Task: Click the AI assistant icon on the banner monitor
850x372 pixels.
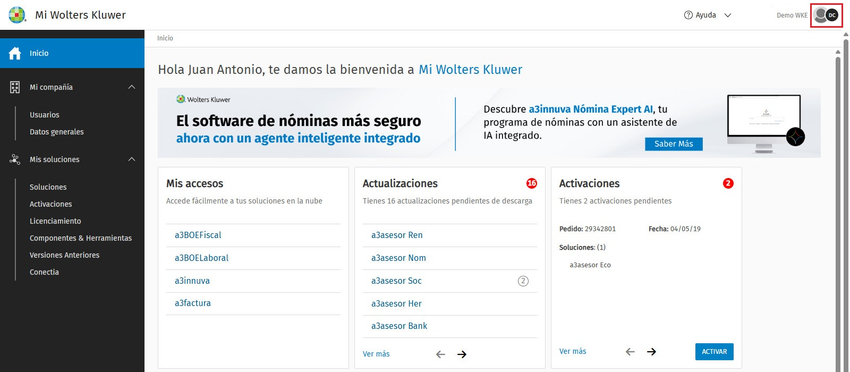Action: pos(795,137)
